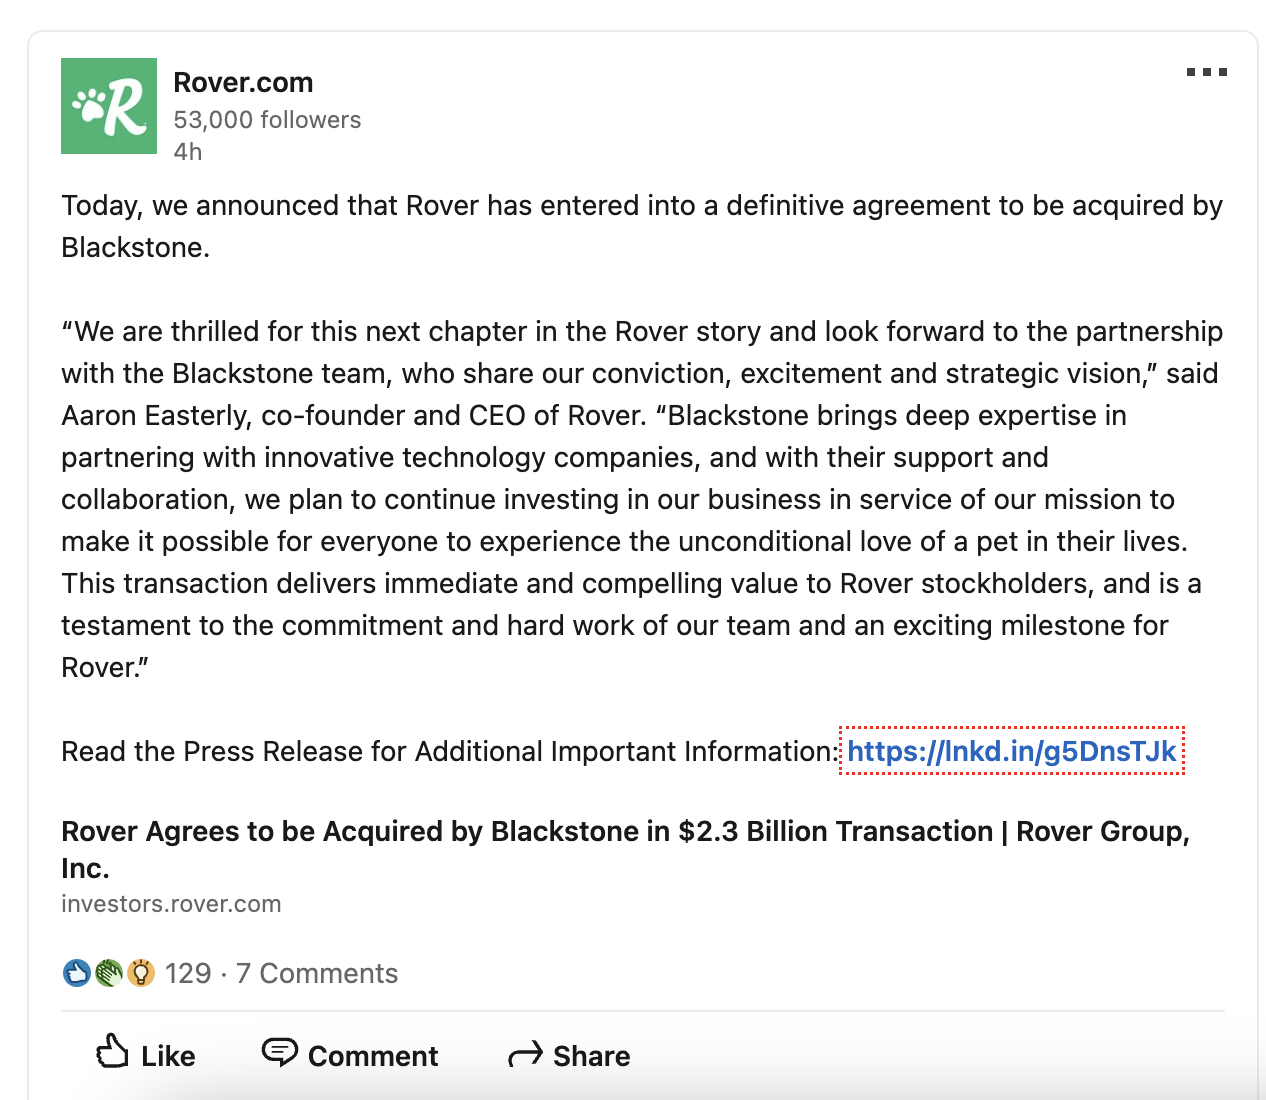1266x1100 pixels.
Task: Click the green clapping celebrate reaction icon
Action: 109,973
